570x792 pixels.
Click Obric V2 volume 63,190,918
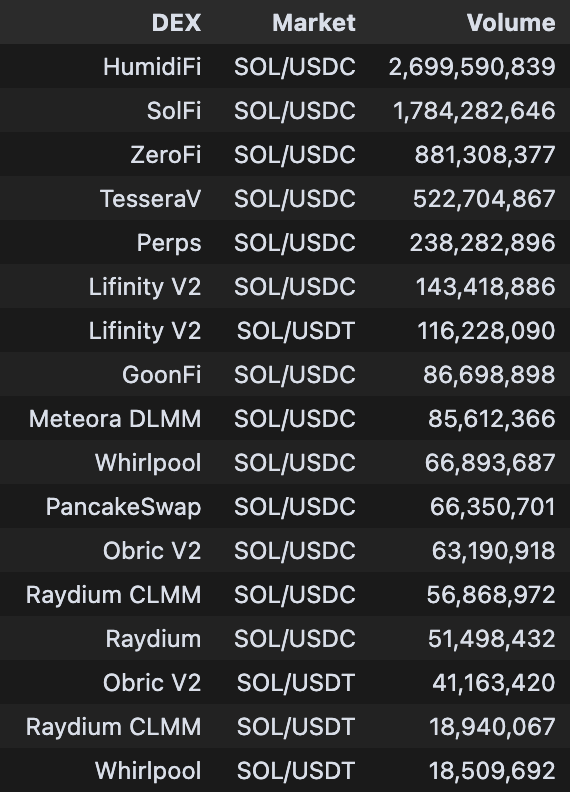point(493,551)
